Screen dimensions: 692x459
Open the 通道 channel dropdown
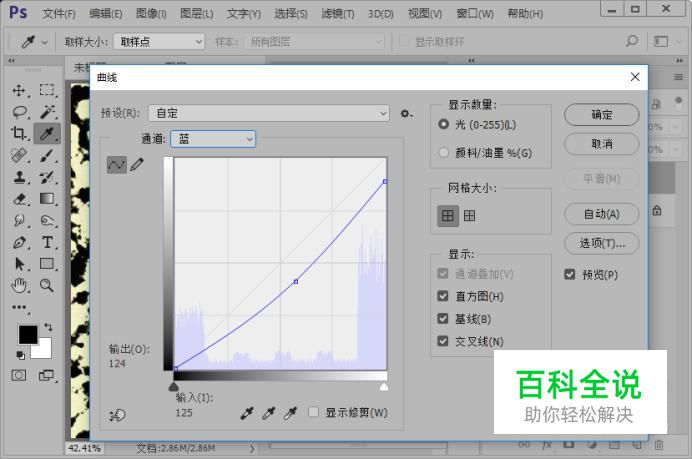pyautogui.click(x=213, y=139)
